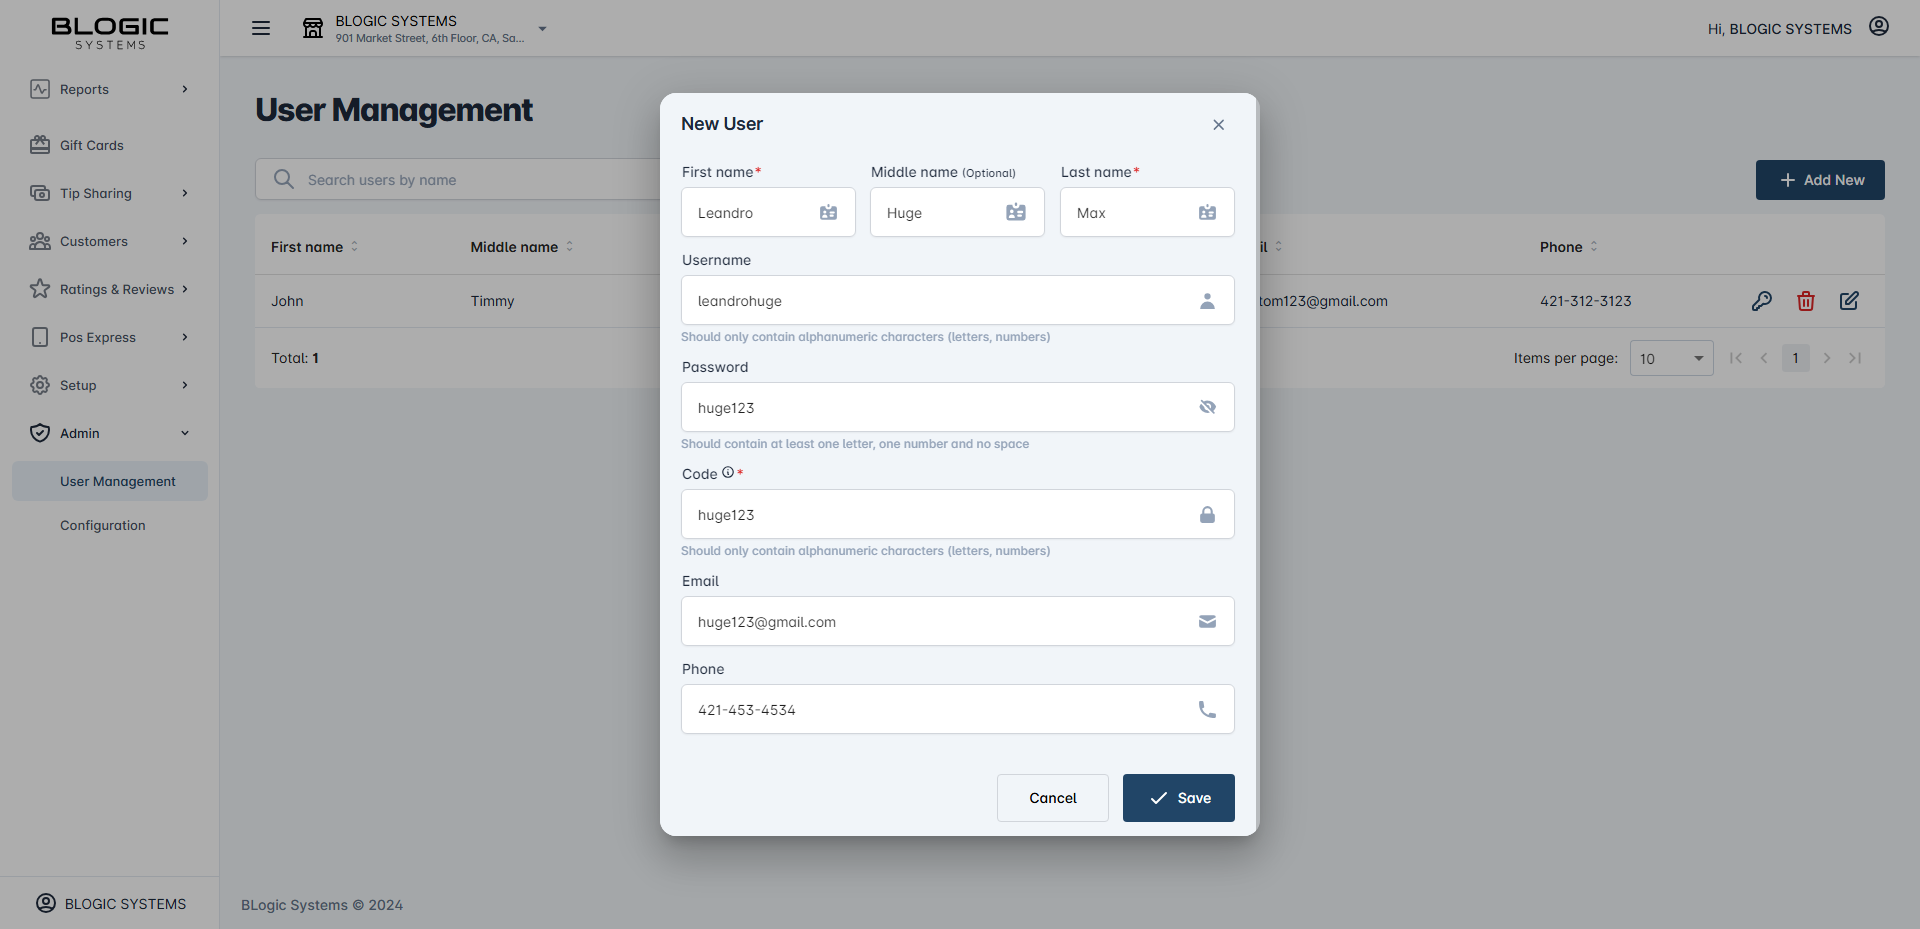The height and width of the screenshot is (929, 1920).
Task: Click the phone icon in Phone field
Action: (1207, 709)
